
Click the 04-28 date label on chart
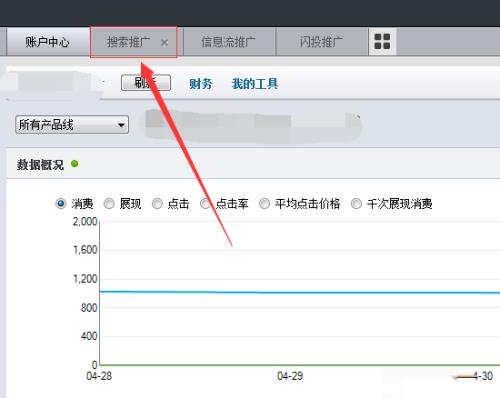pos(99,376)
